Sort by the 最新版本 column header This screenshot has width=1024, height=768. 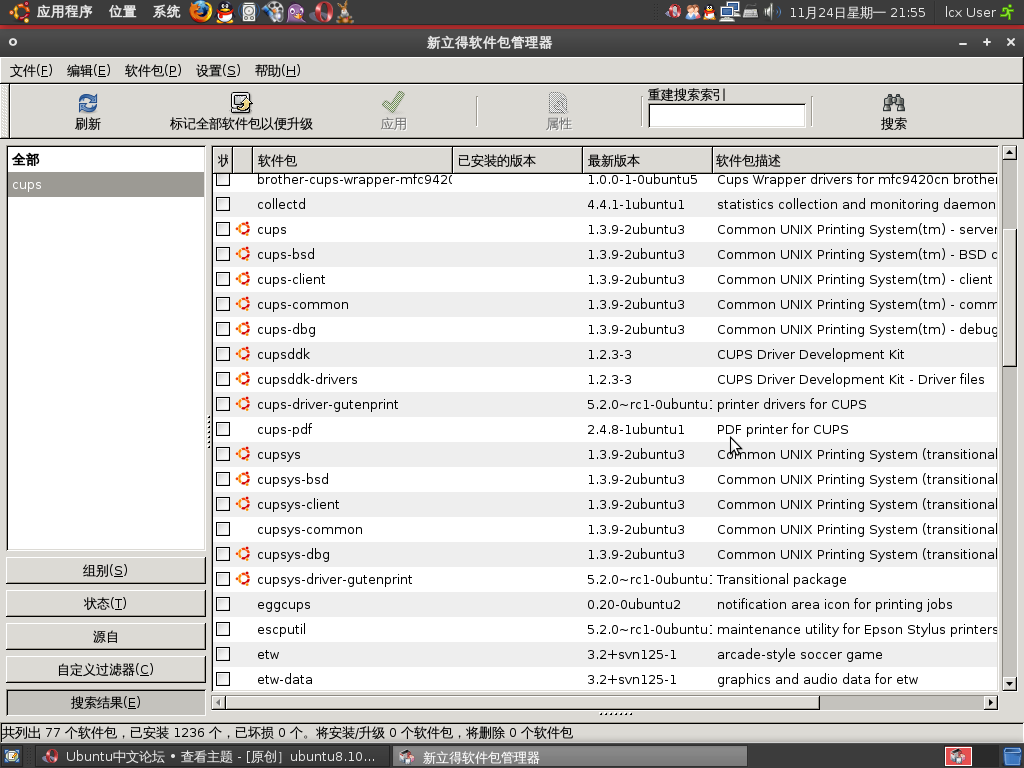coord(647,161)
